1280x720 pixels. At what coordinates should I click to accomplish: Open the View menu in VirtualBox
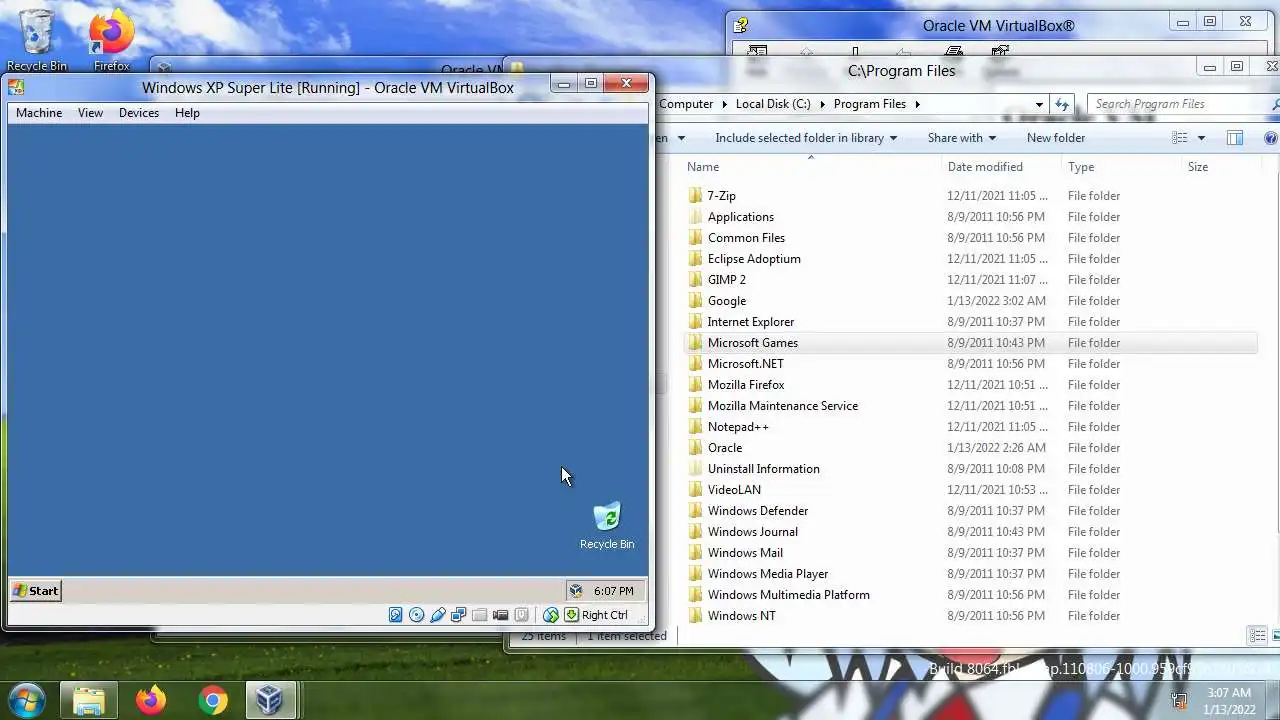90,113
